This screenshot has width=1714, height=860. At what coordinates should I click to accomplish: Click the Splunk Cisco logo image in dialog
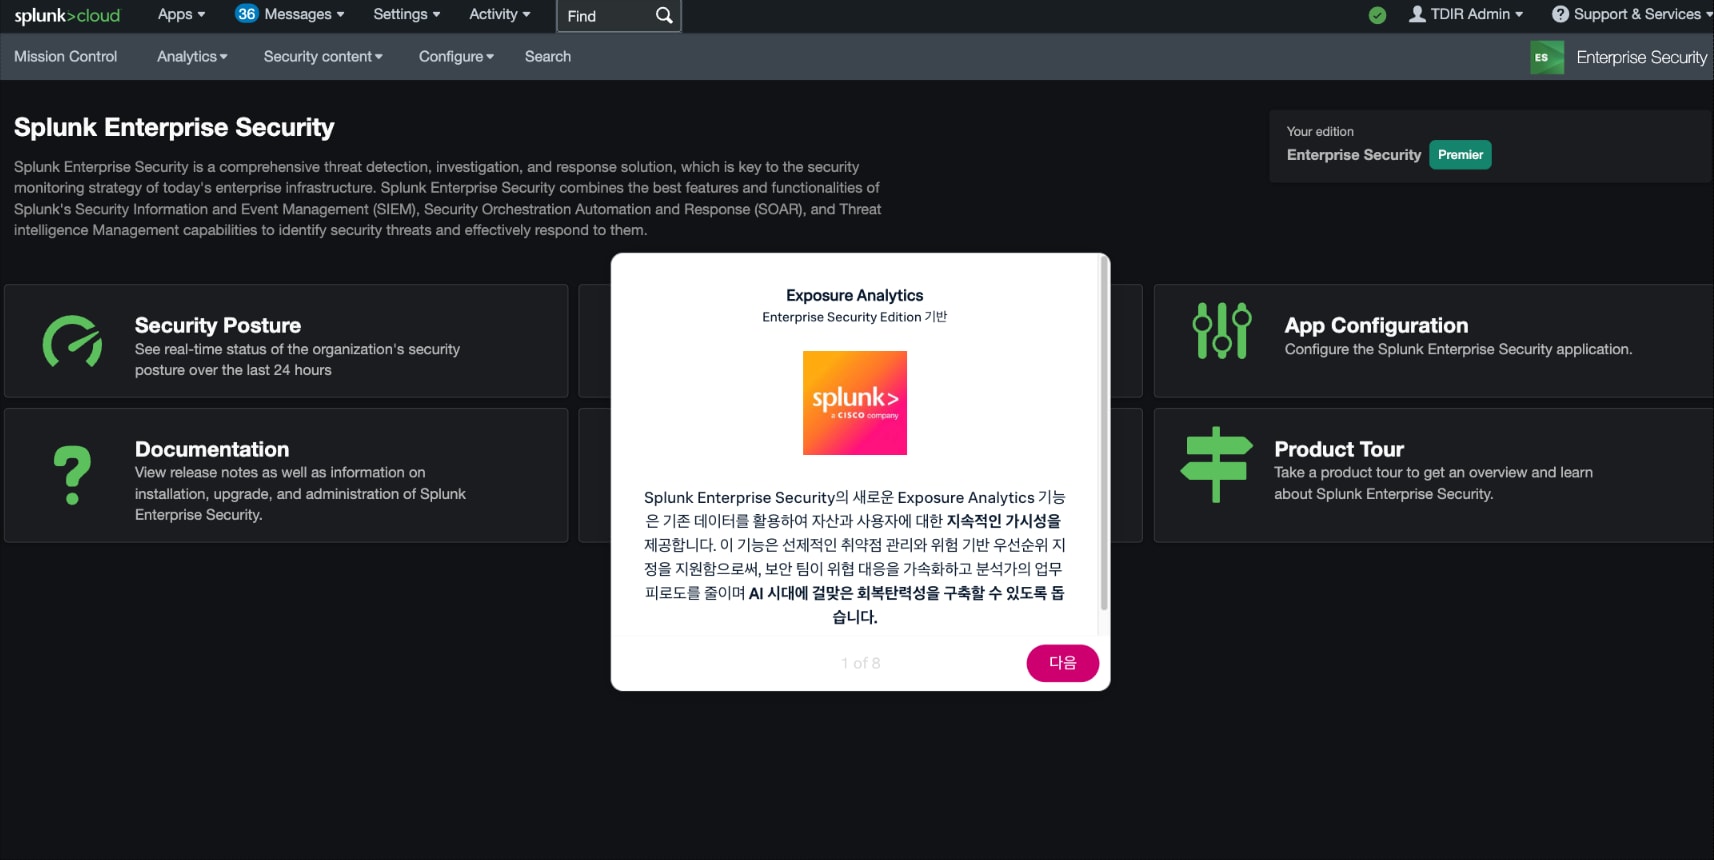click(x=855, y=403)
